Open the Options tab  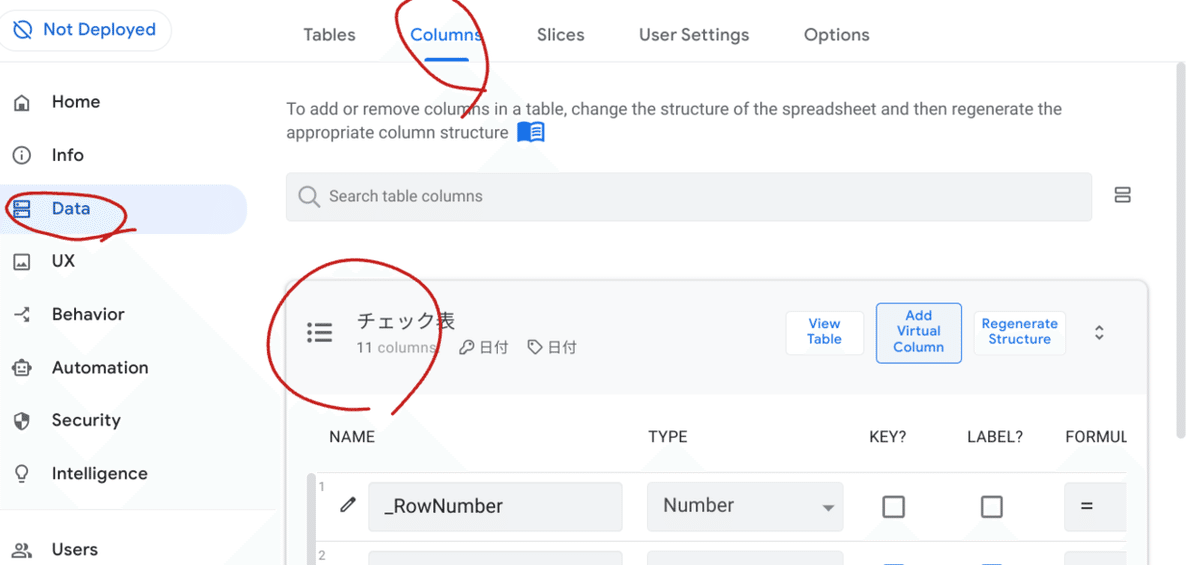tap(837, 35)
